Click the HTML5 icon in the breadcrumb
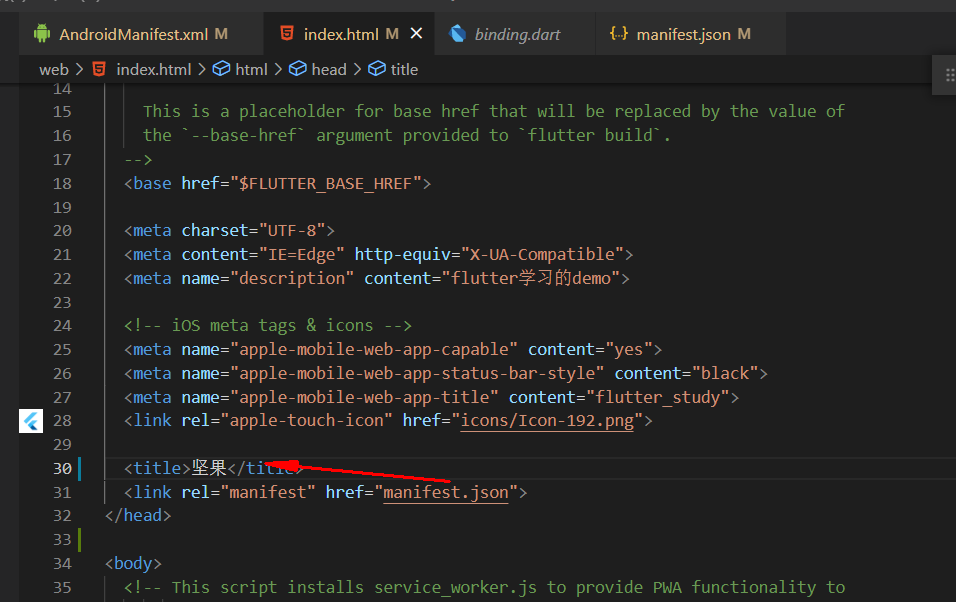 pyautogui.click(x=99, y=69)
